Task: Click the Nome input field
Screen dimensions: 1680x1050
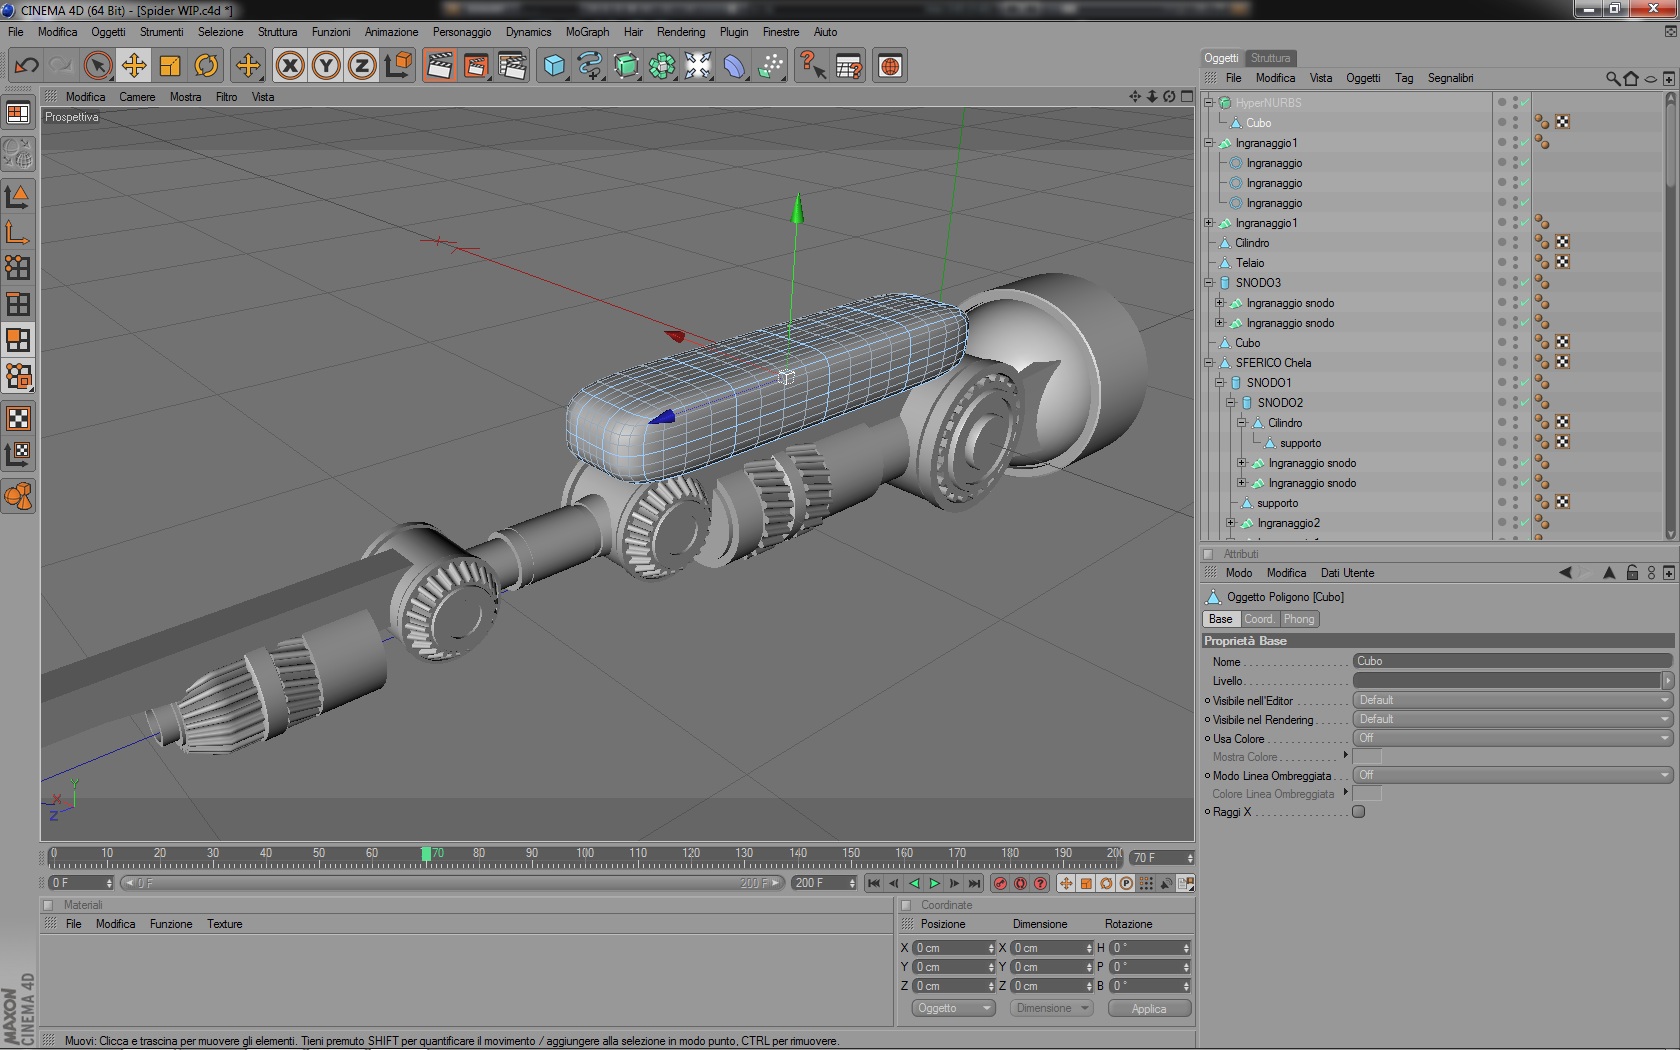Action: tap(1513, 661)
